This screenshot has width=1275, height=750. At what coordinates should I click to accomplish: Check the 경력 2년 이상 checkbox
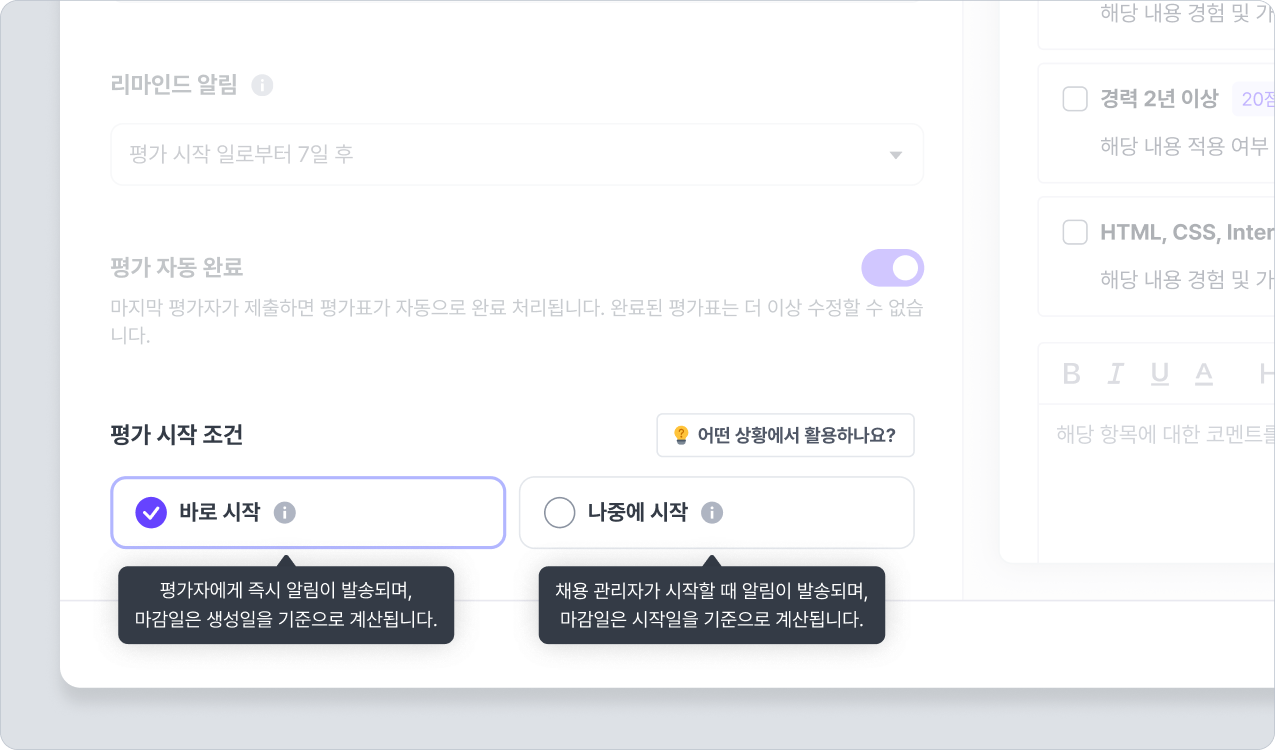[1075, 99]
